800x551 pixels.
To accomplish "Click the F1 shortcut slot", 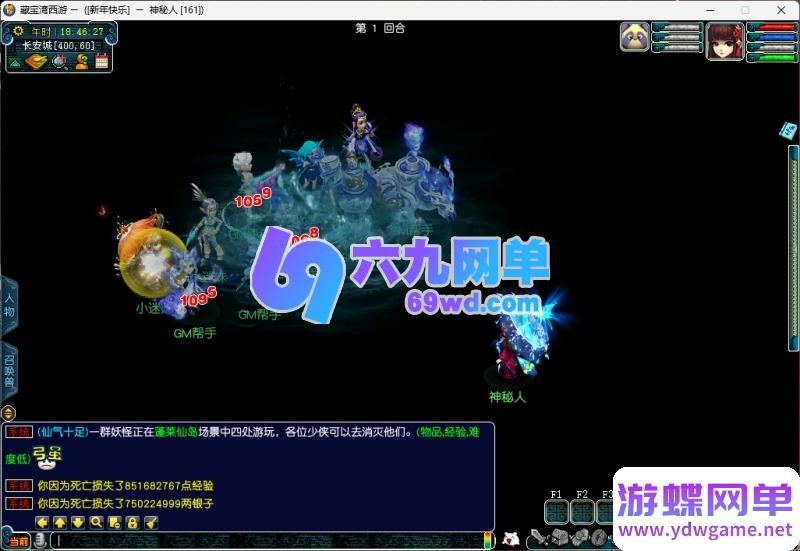I will click(x=556, y=512).
